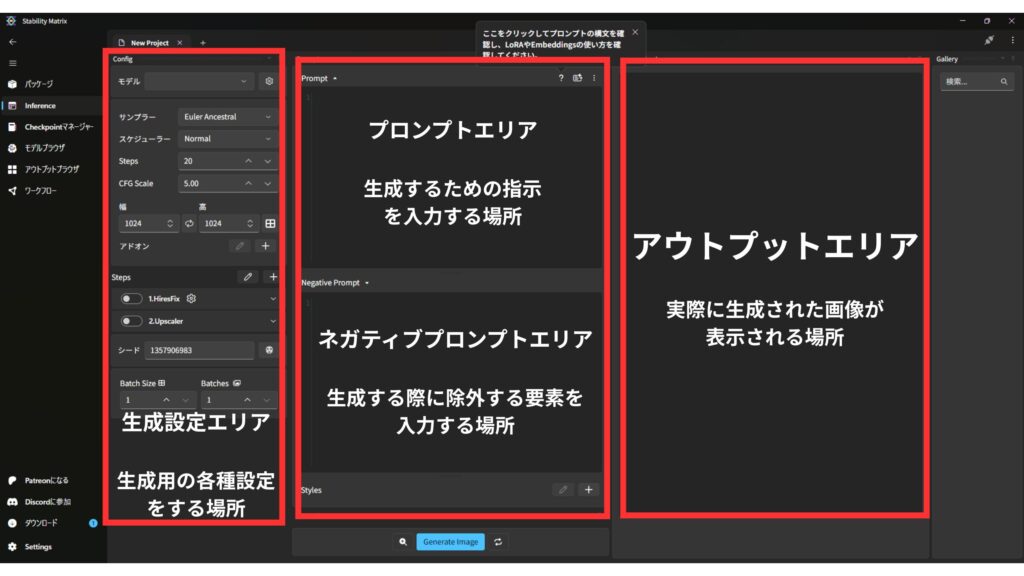Click the Generate Image button
This screenshot has width=1024, height=576.
pos(450,542)
